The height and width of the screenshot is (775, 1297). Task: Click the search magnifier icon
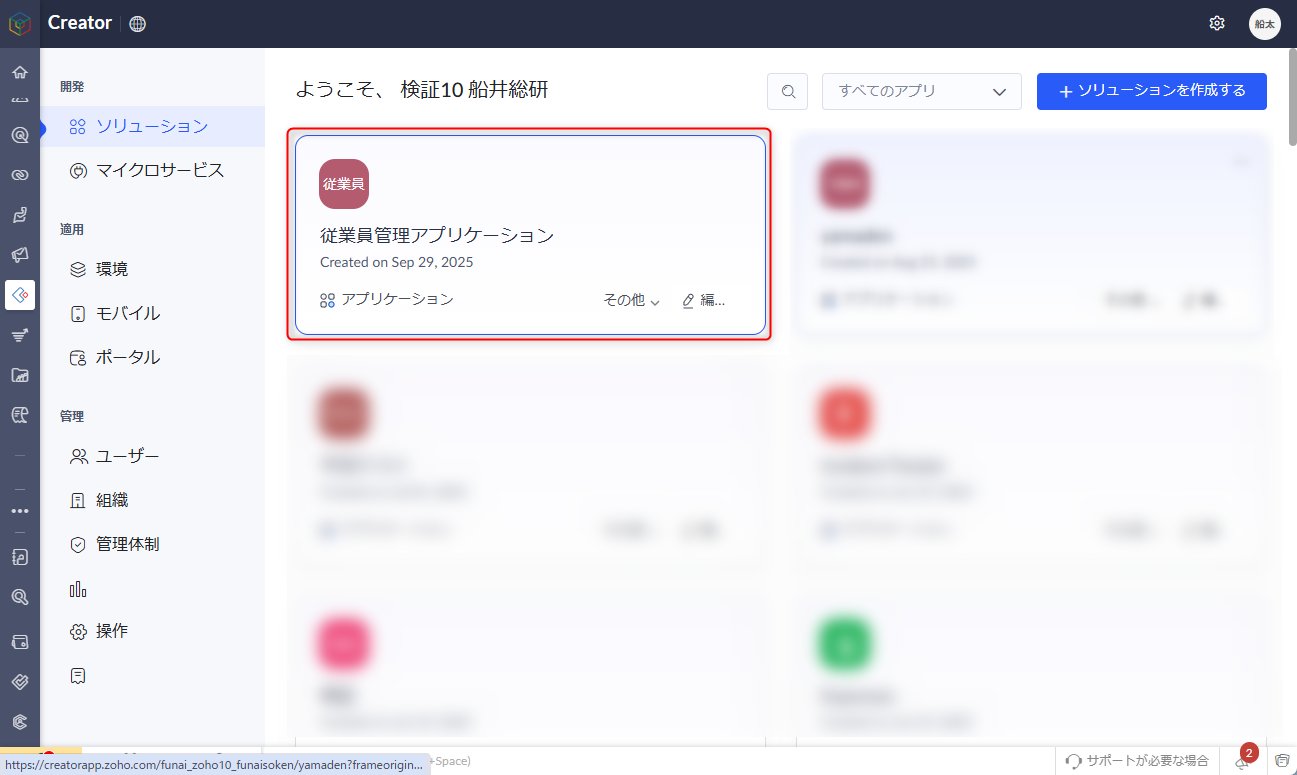(788, 91)
